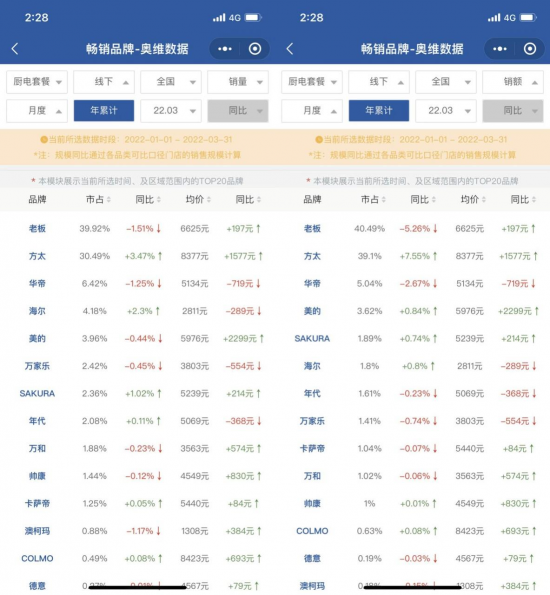Open the three-dot menu in right header
Viewport: 550px width, 595px height.
click(500, 49)
